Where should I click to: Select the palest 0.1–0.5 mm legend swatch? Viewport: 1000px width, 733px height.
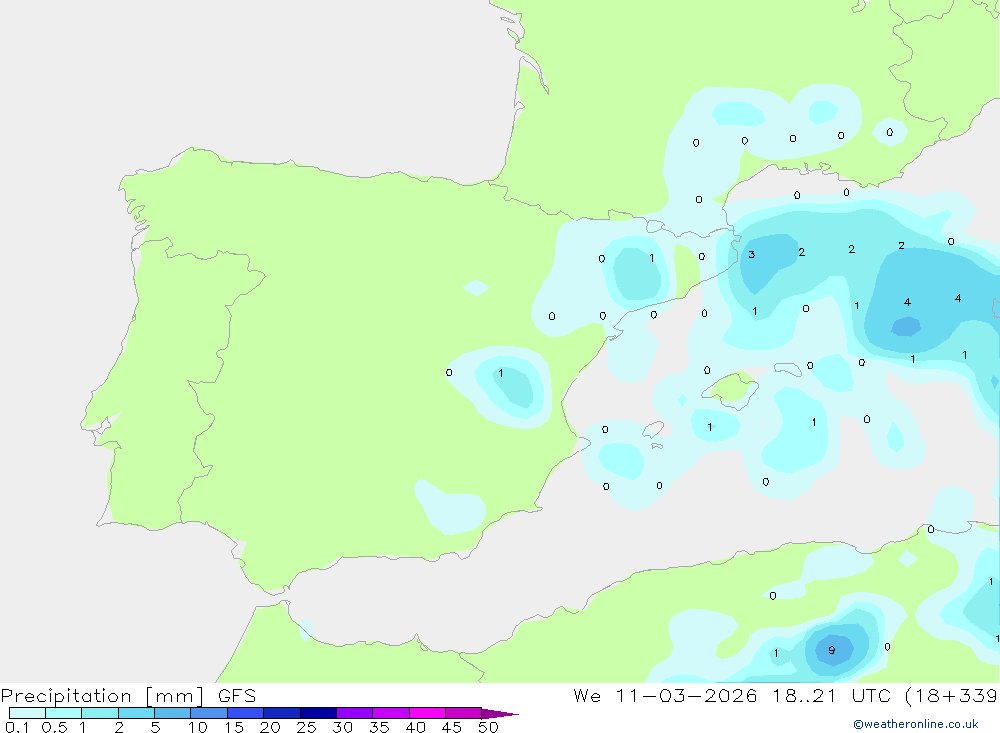(x=27, y=713)
